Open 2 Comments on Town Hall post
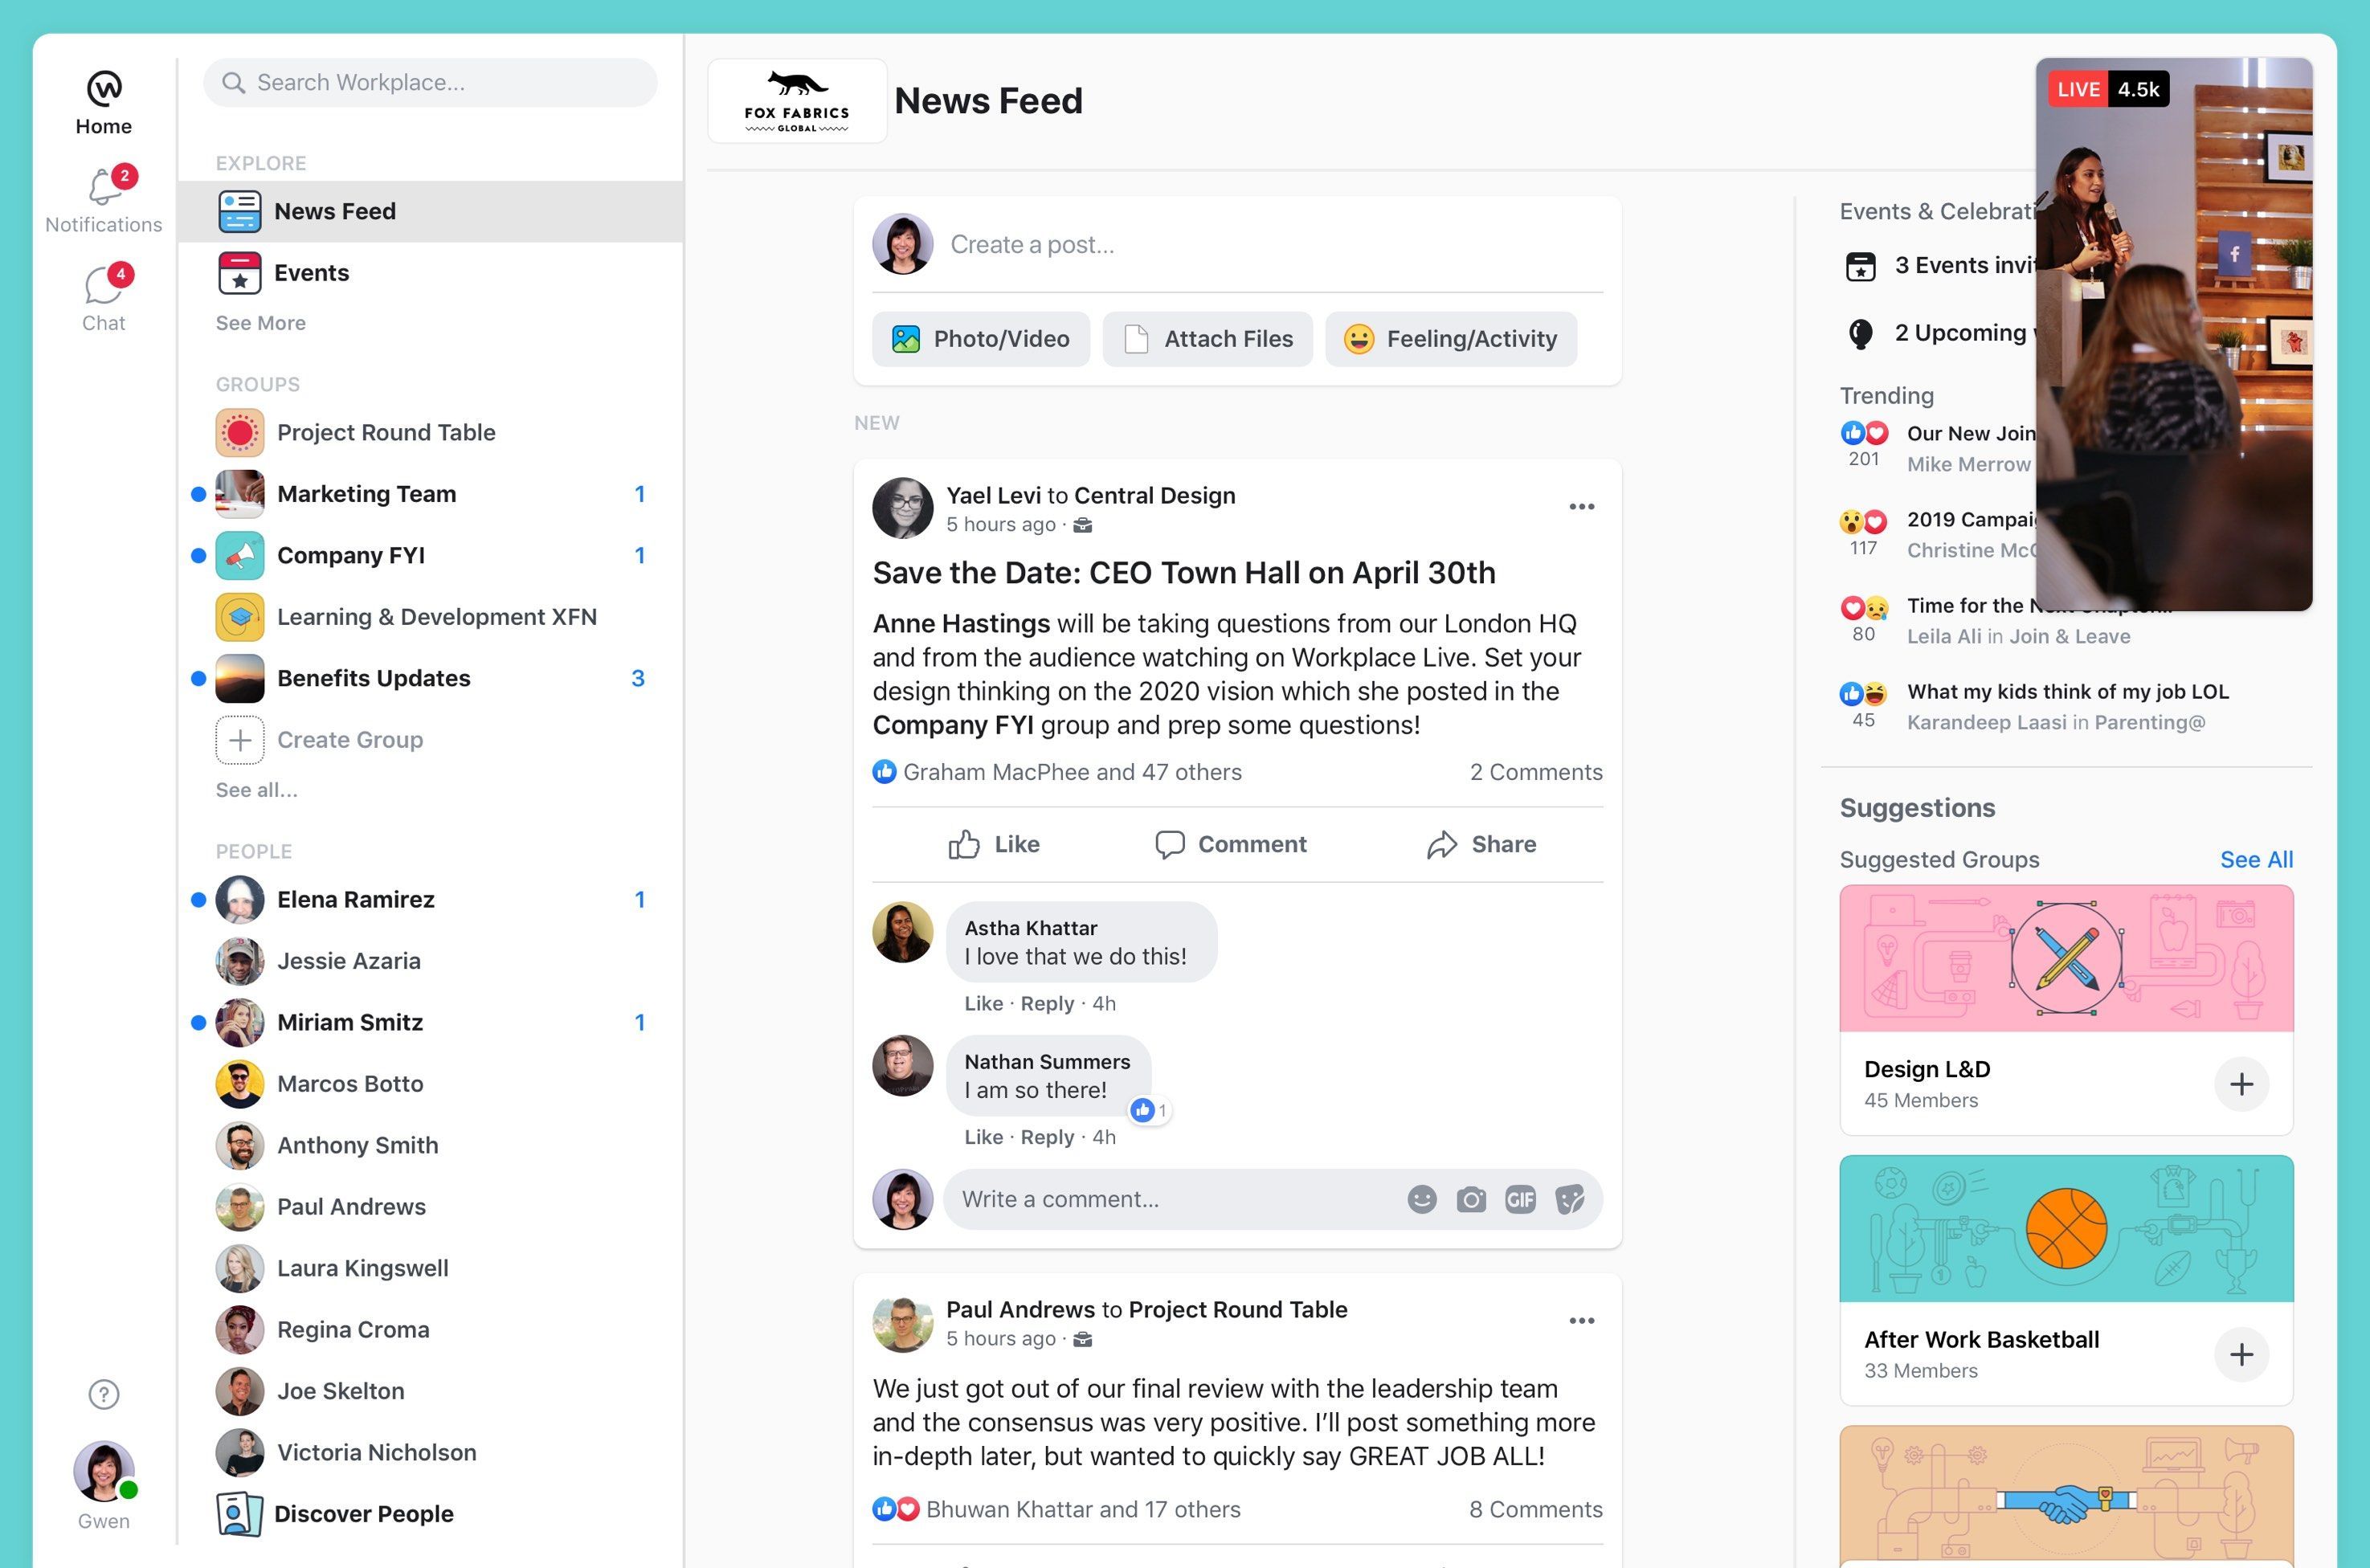The image size is (2370, 1568). click(x=1535, y=772)
